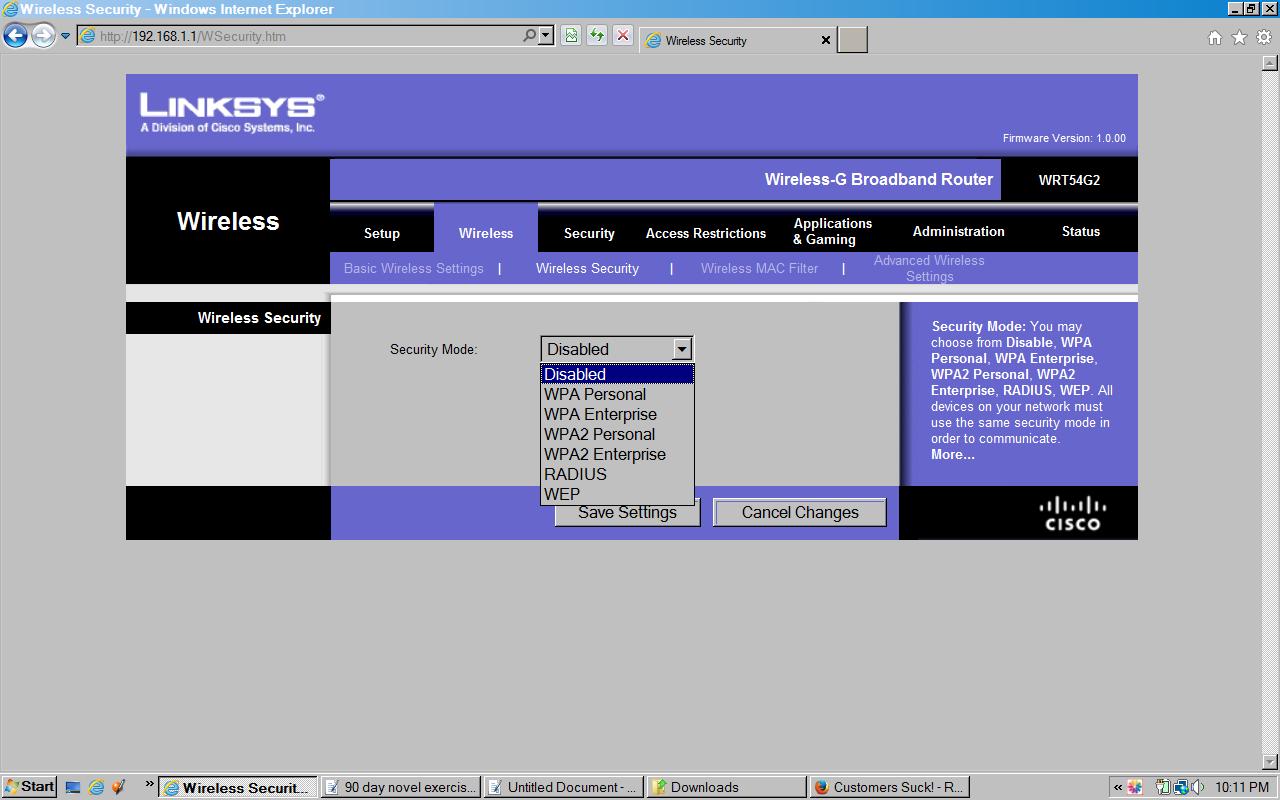Click the Compatibility View icon in address bar
Image resolution: width=1280 pixels, height=800 pixels.
tap(571, 36)
